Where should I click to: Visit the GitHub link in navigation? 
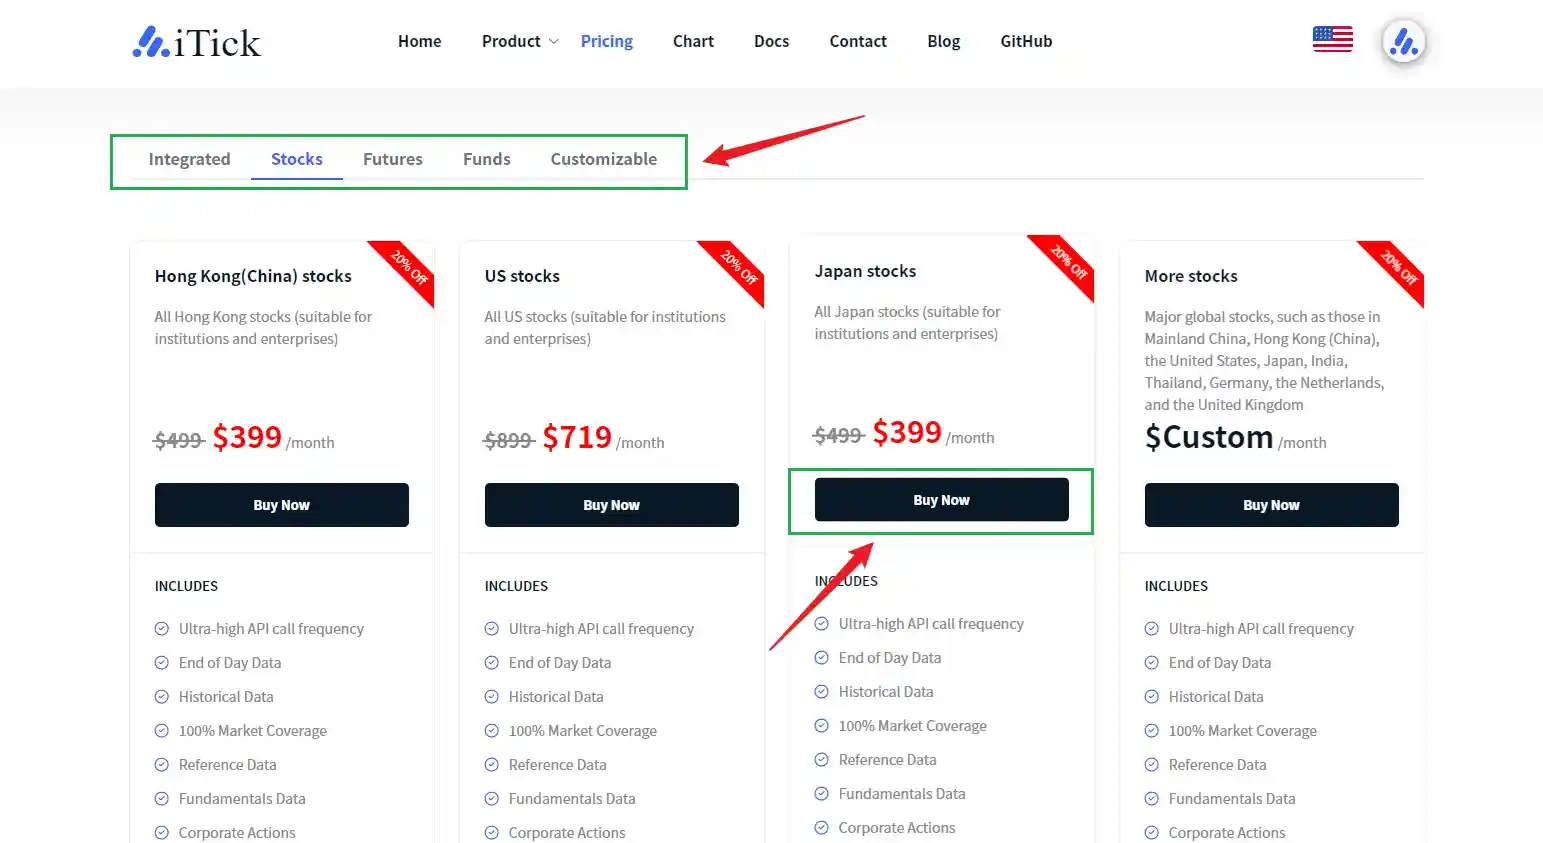coord(1026,41)
